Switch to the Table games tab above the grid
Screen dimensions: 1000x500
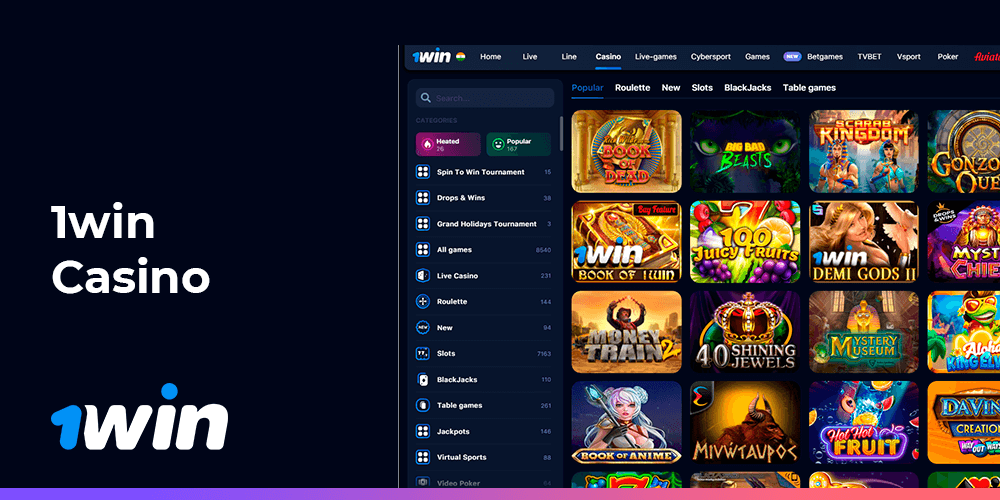pos(809,88)
